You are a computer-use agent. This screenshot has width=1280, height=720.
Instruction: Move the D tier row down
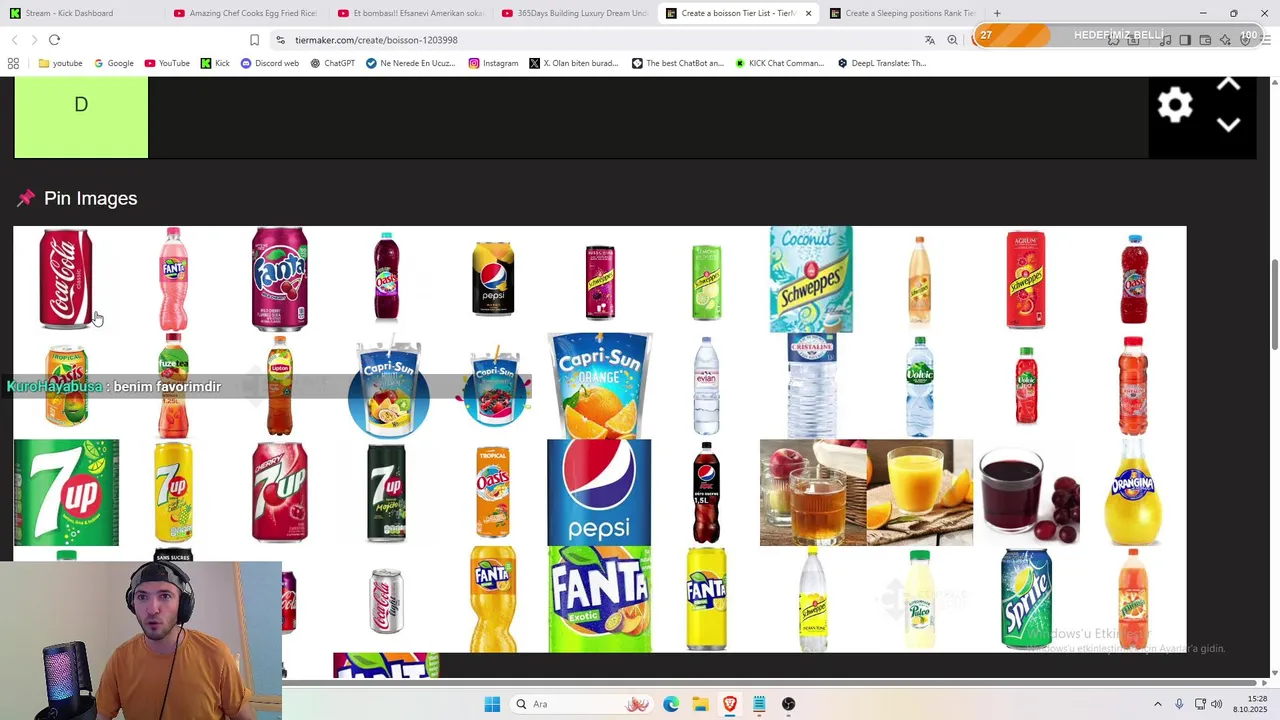1228,125
